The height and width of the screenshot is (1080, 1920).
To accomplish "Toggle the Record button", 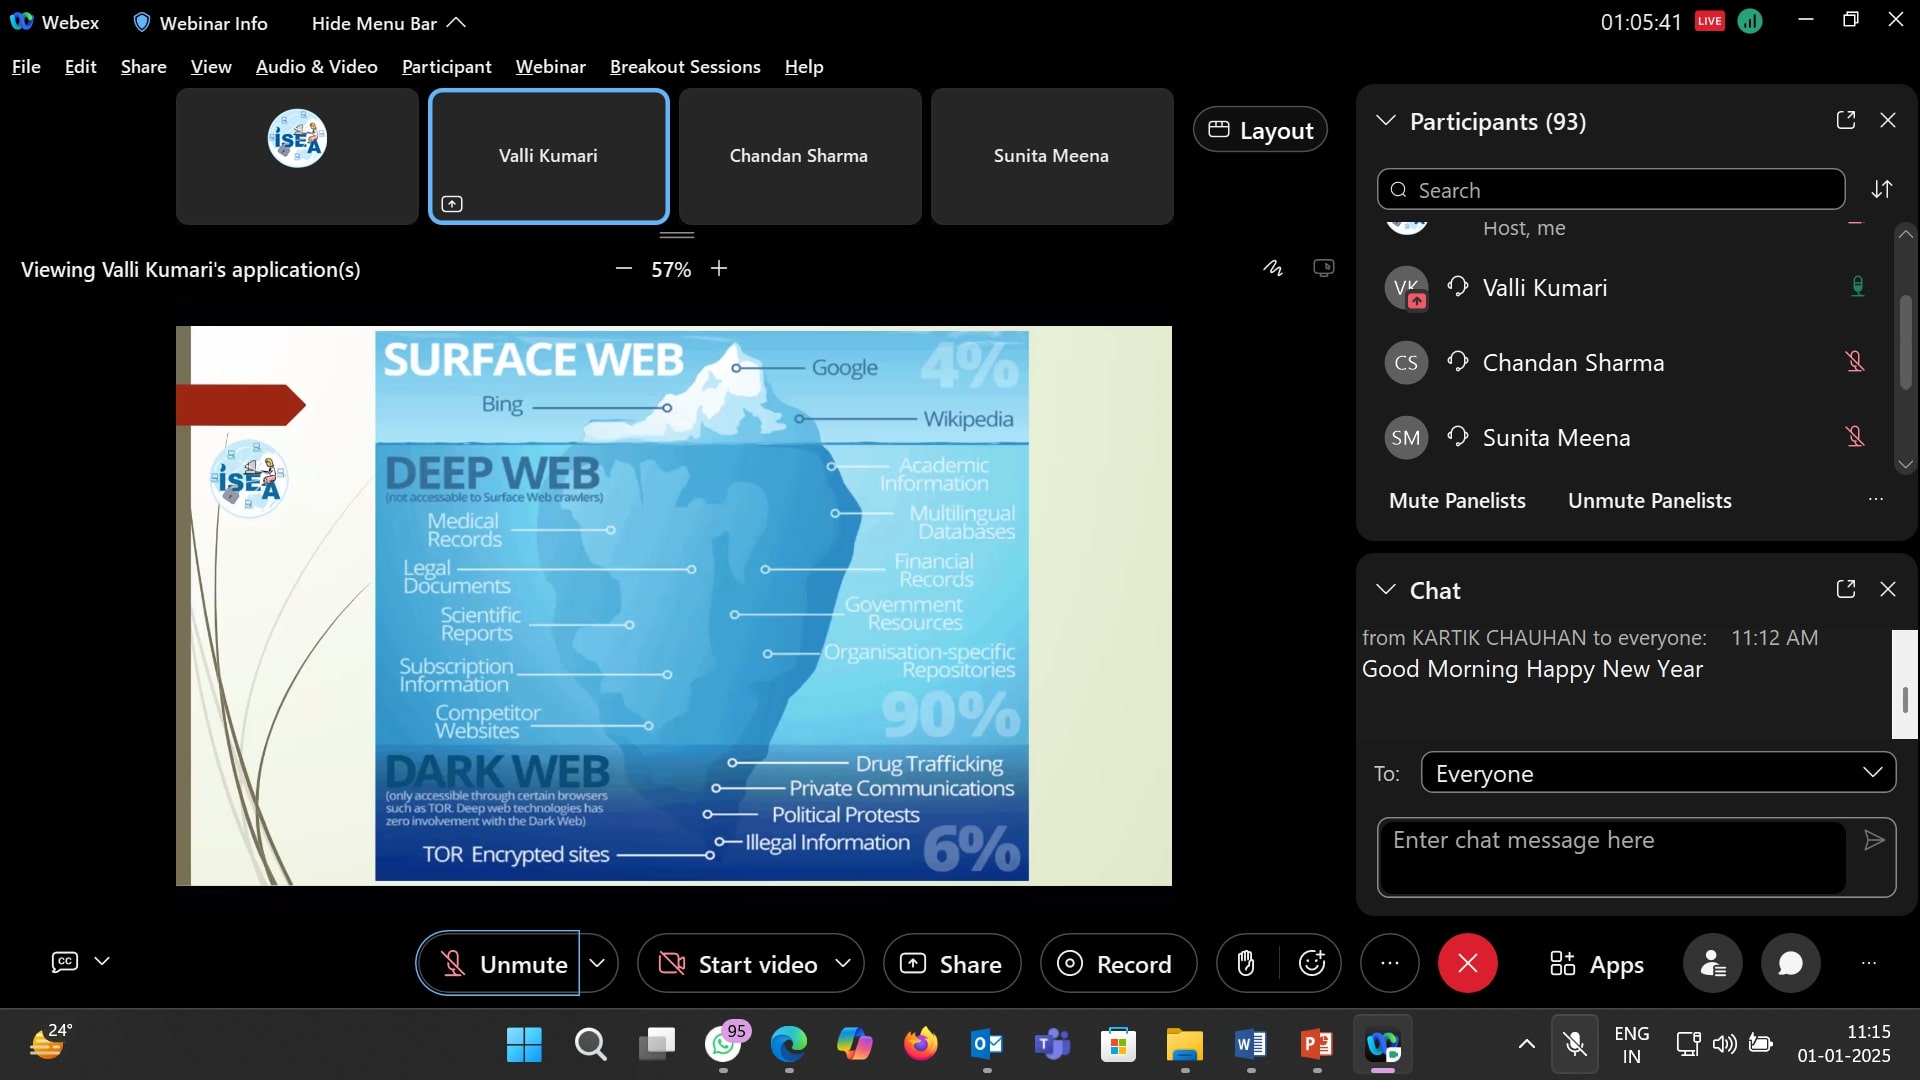I will pyautogui.click(x=1117, y=964).
